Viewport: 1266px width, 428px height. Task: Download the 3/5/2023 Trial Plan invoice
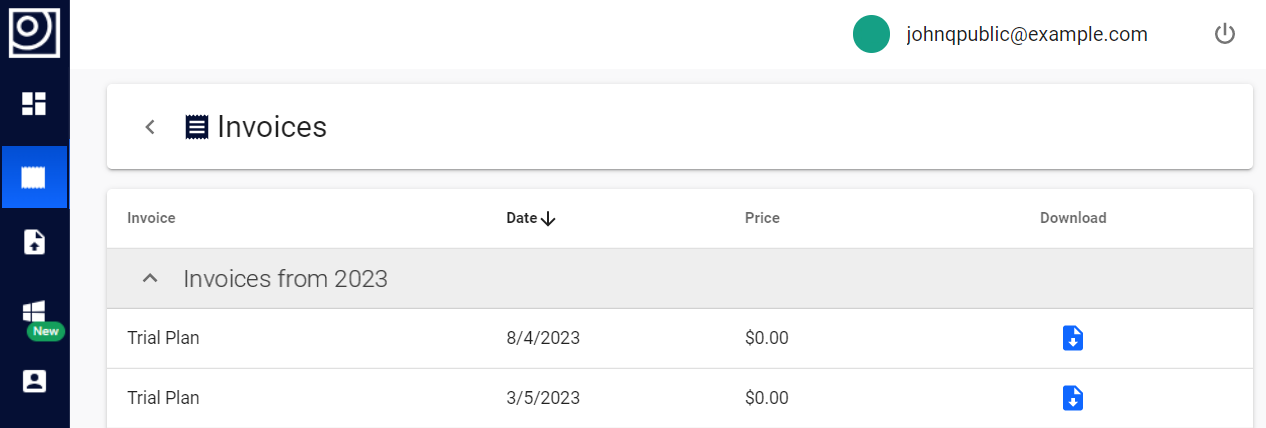tap(1072, 398)
